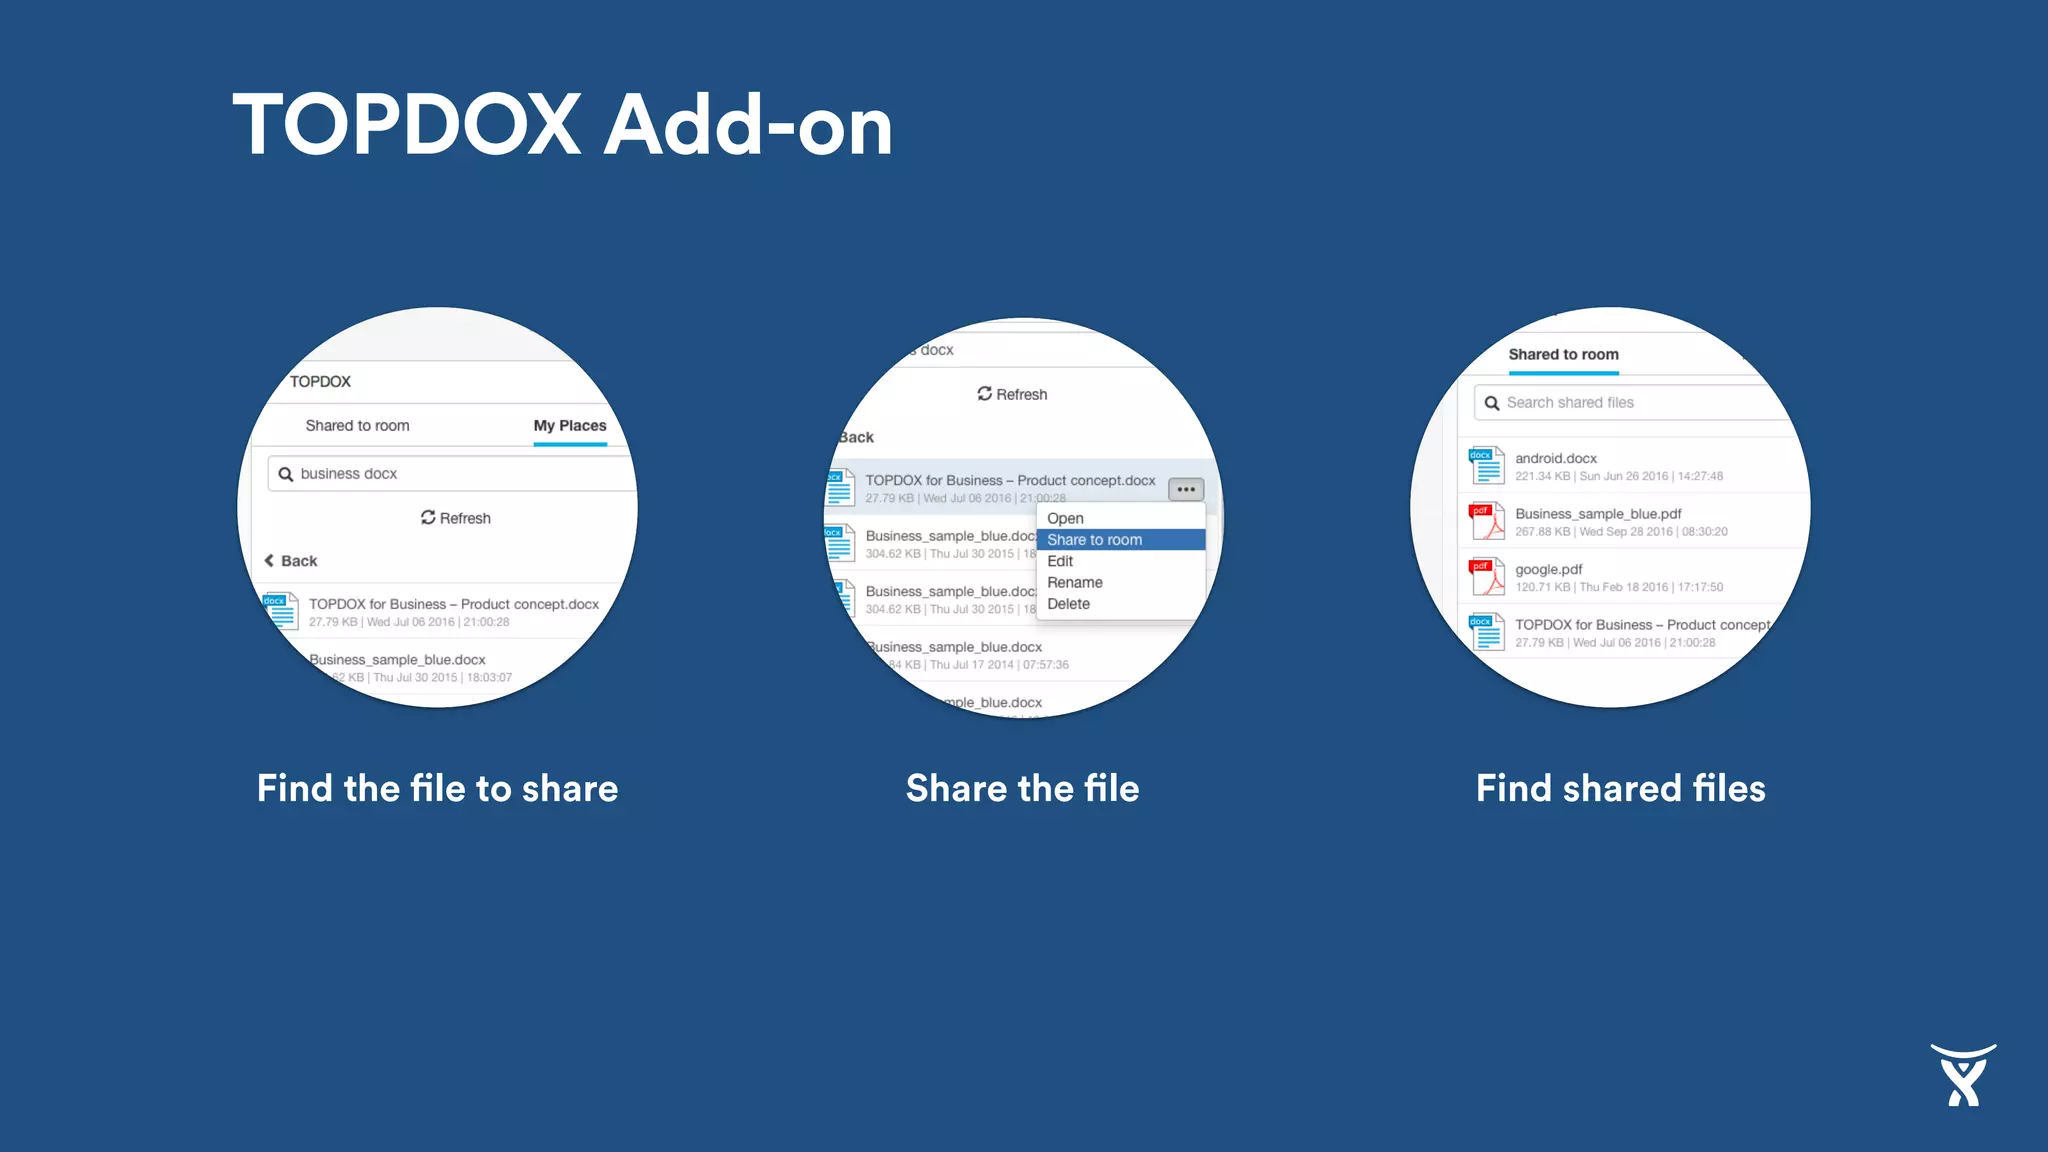Click the search icon in 'Search shared files' box
2048x1152 pixels.
[1491, 403]
